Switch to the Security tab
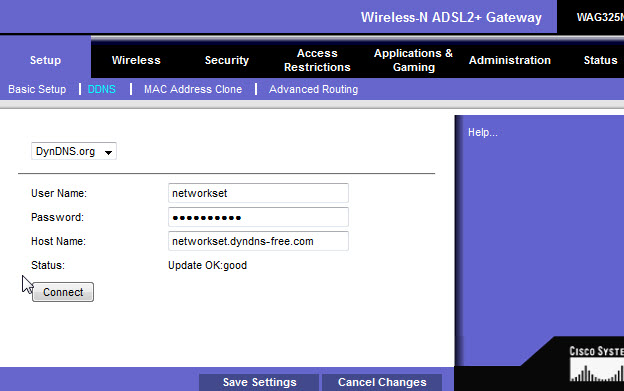 226,60
